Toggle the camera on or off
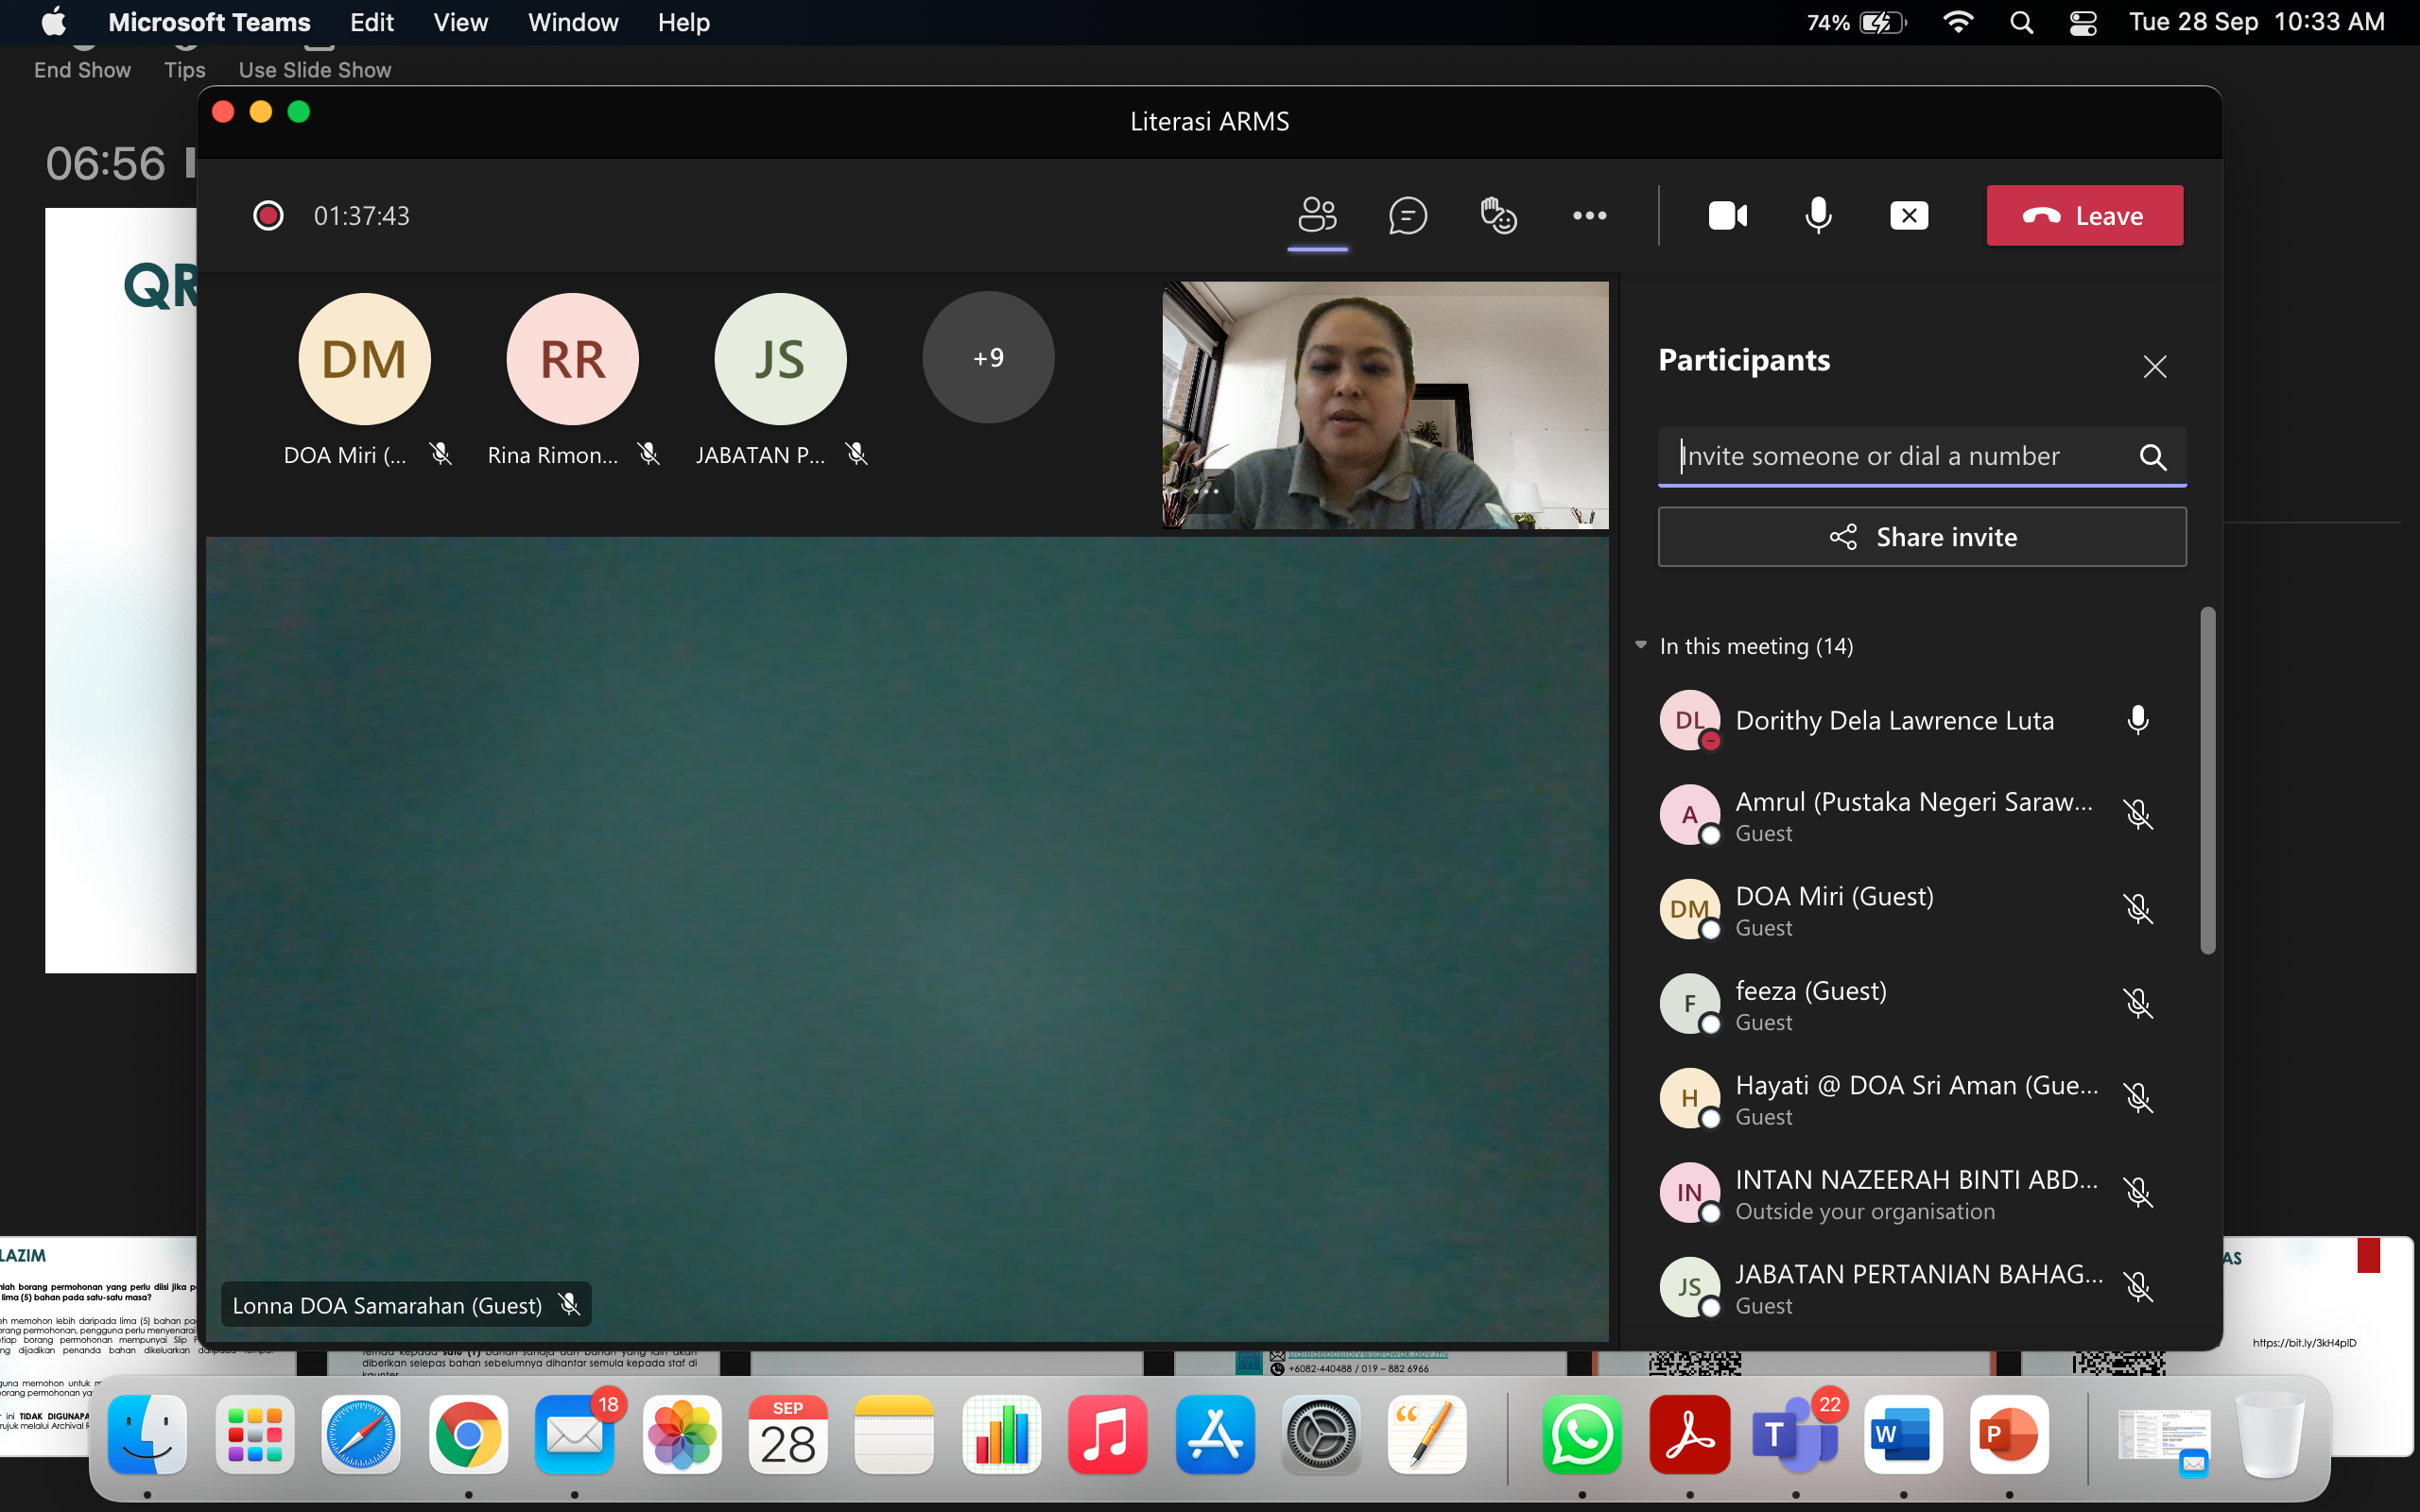The width and height of the screenshot is (2420, 1512). (1727, 215)
